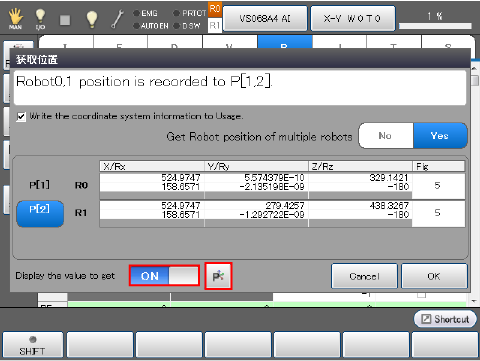This screenshot has height=361, width=480.
Task: Open the VS06844 AI robot type button
Action: point(265,18)
